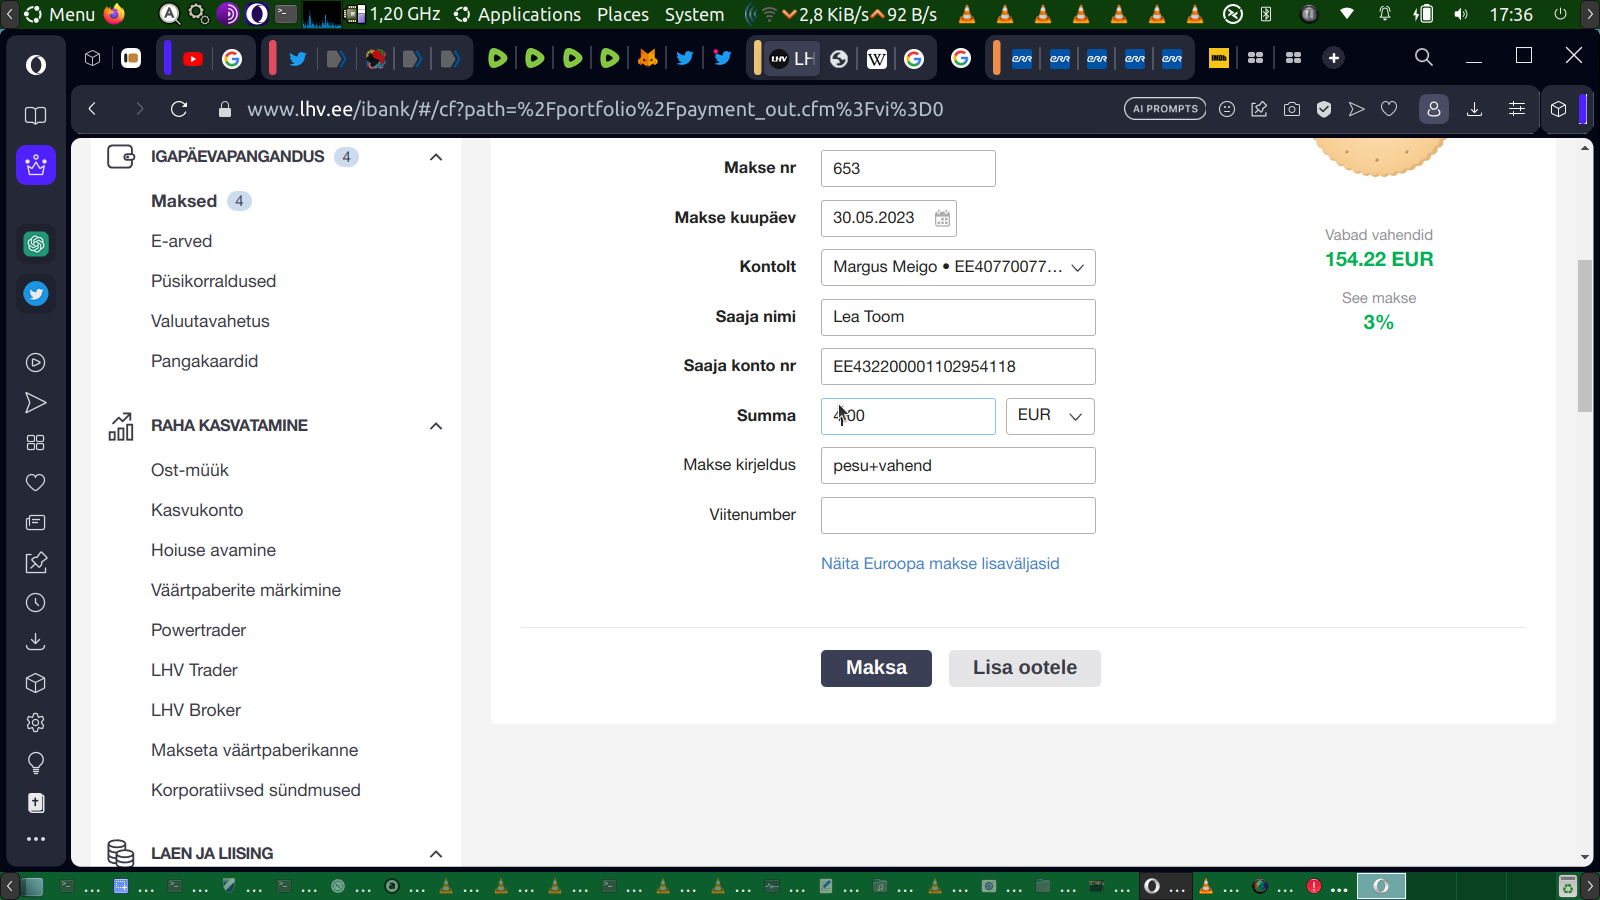Switch to the Wikipedia browser tab
This screenshot has width=1600, height=900.
tap(877, 59)
